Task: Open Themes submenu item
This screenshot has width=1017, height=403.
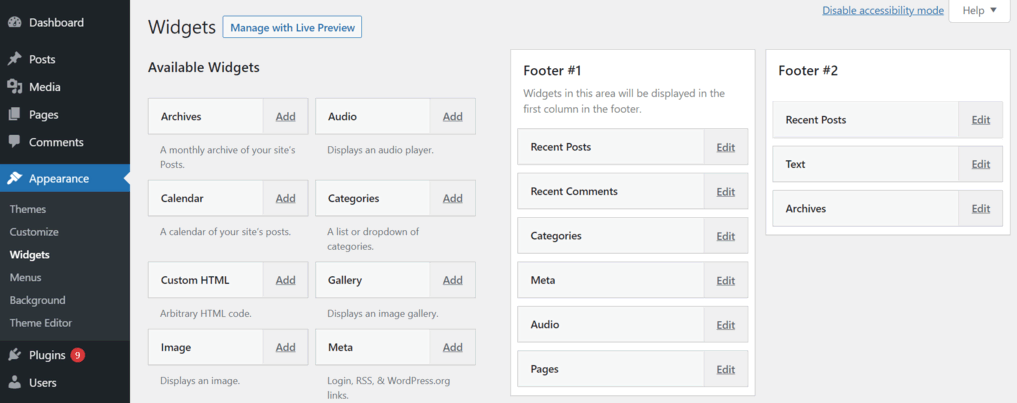Action: point(28,209)
